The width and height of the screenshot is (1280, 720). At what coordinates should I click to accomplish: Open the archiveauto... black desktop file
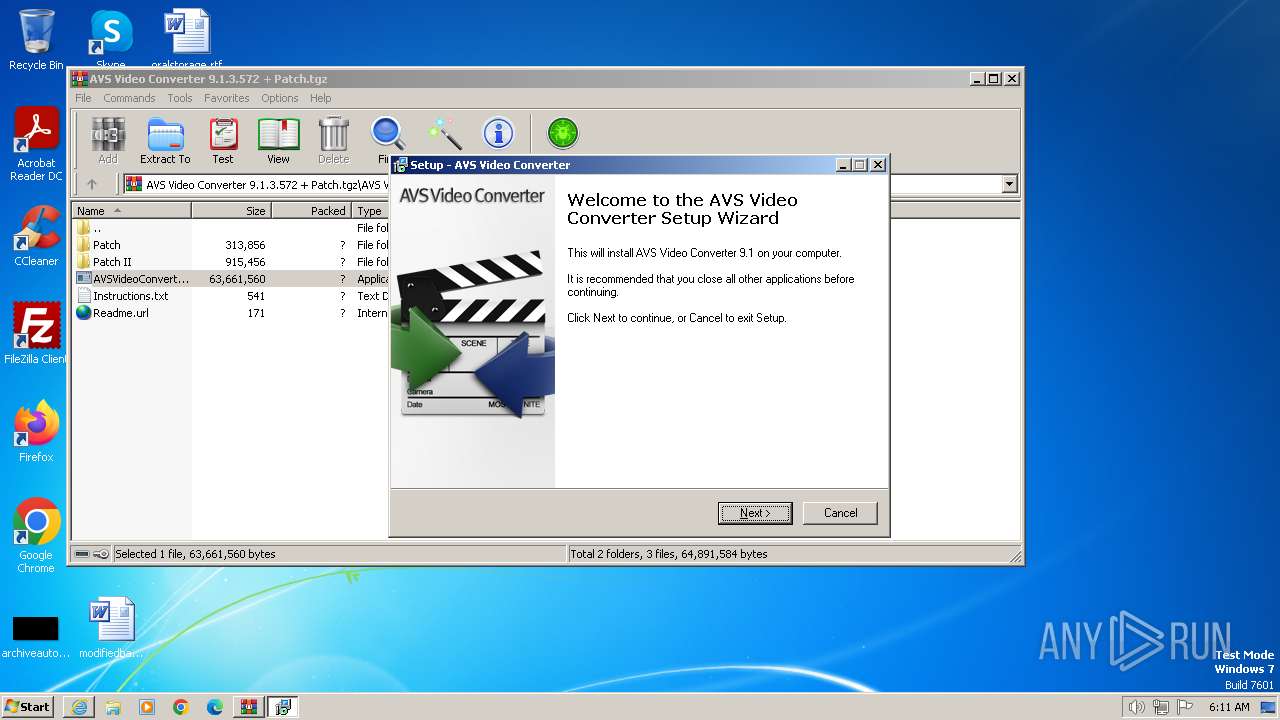point(36,636)
